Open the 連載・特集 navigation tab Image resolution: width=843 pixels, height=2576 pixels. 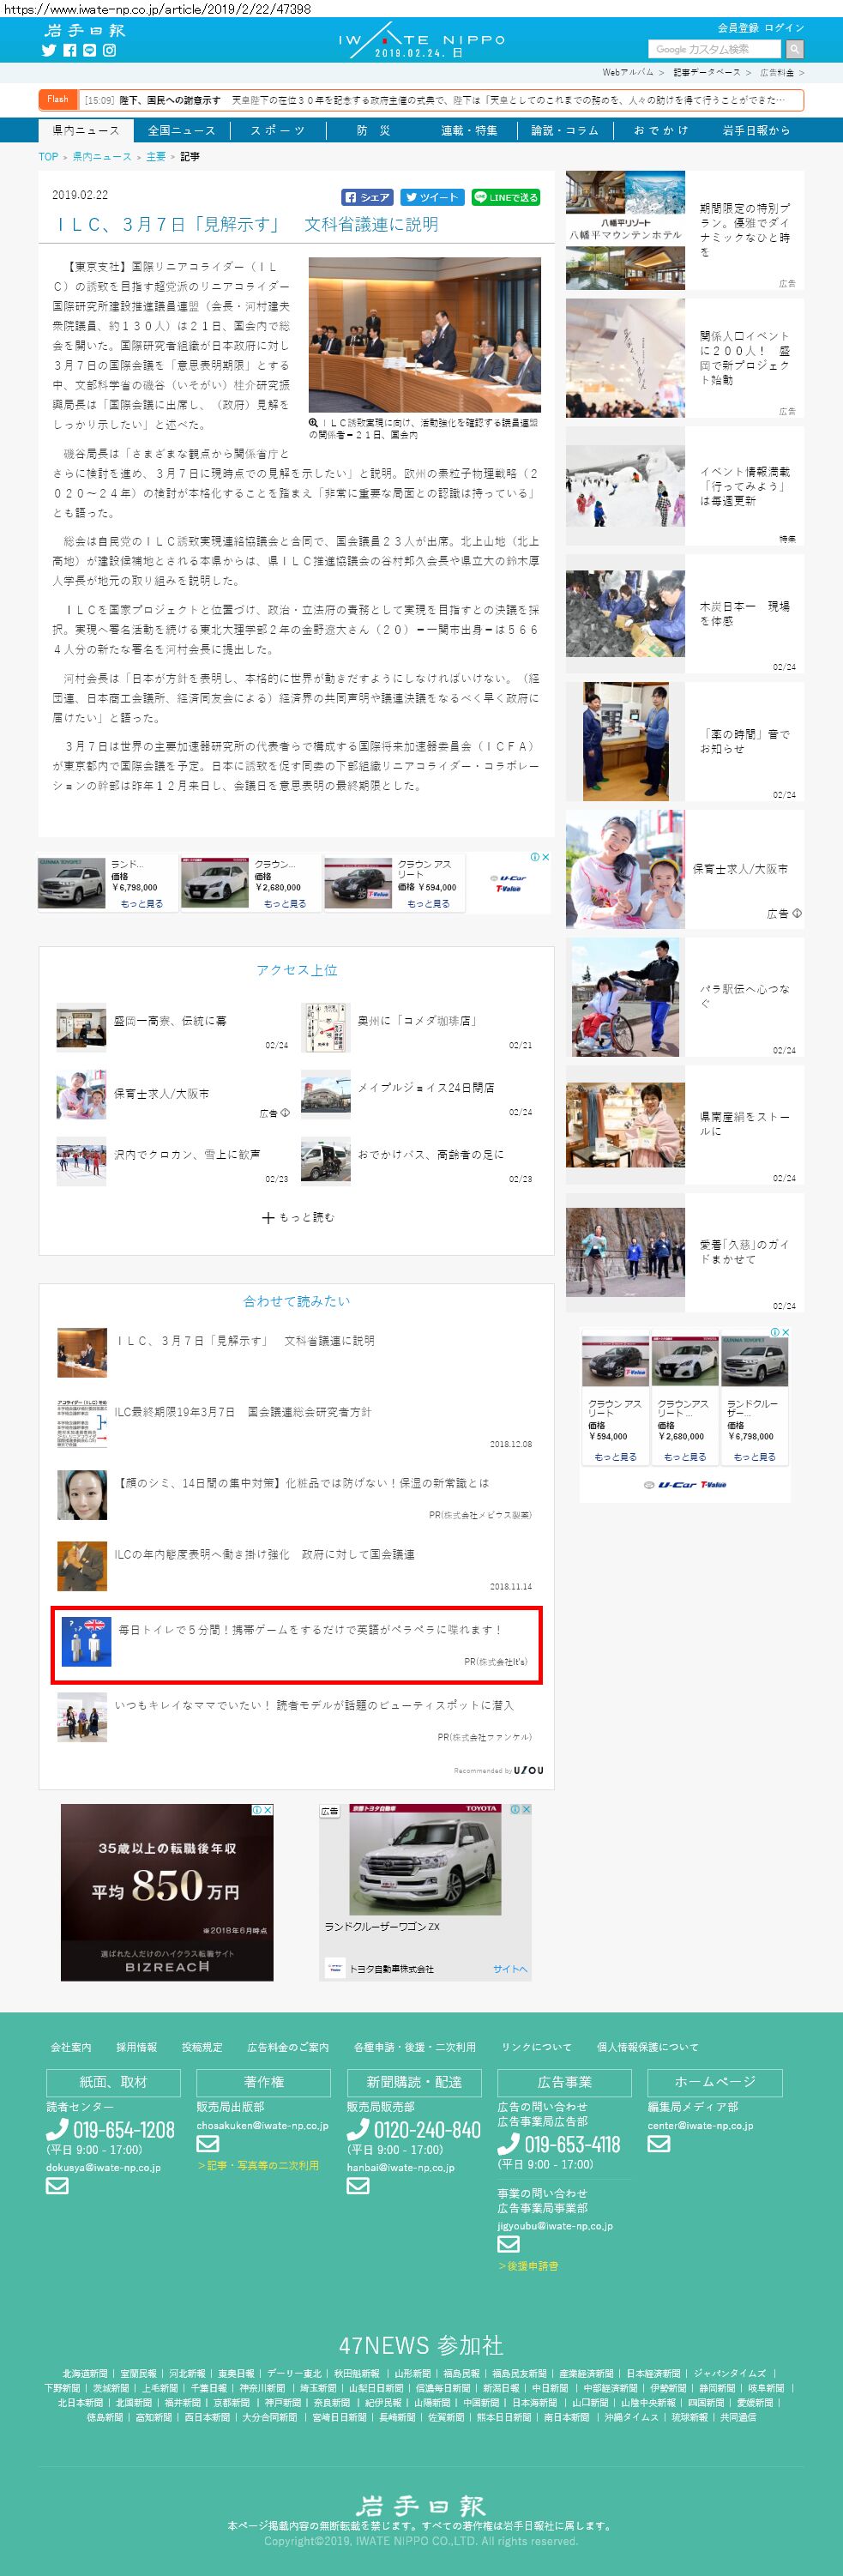(468, 130)
